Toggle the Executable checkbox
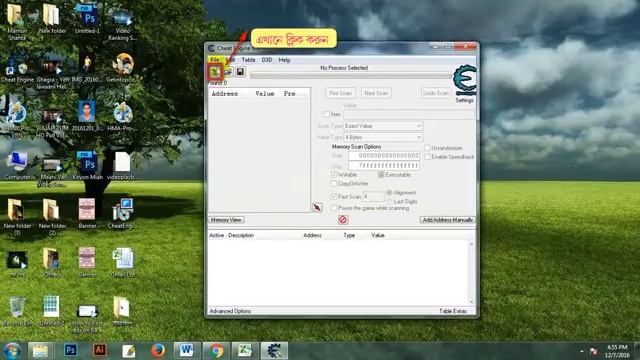This screenshot has width=640, height=360. pos(381,175)
